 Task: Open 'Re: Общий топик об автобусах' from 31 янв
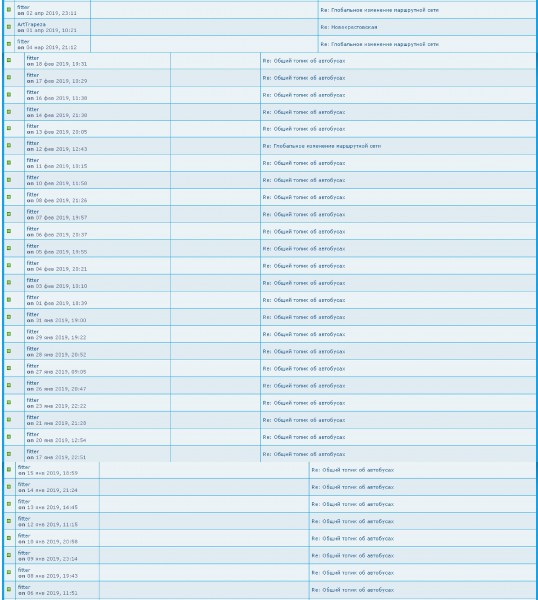click(x=304, y=317)
